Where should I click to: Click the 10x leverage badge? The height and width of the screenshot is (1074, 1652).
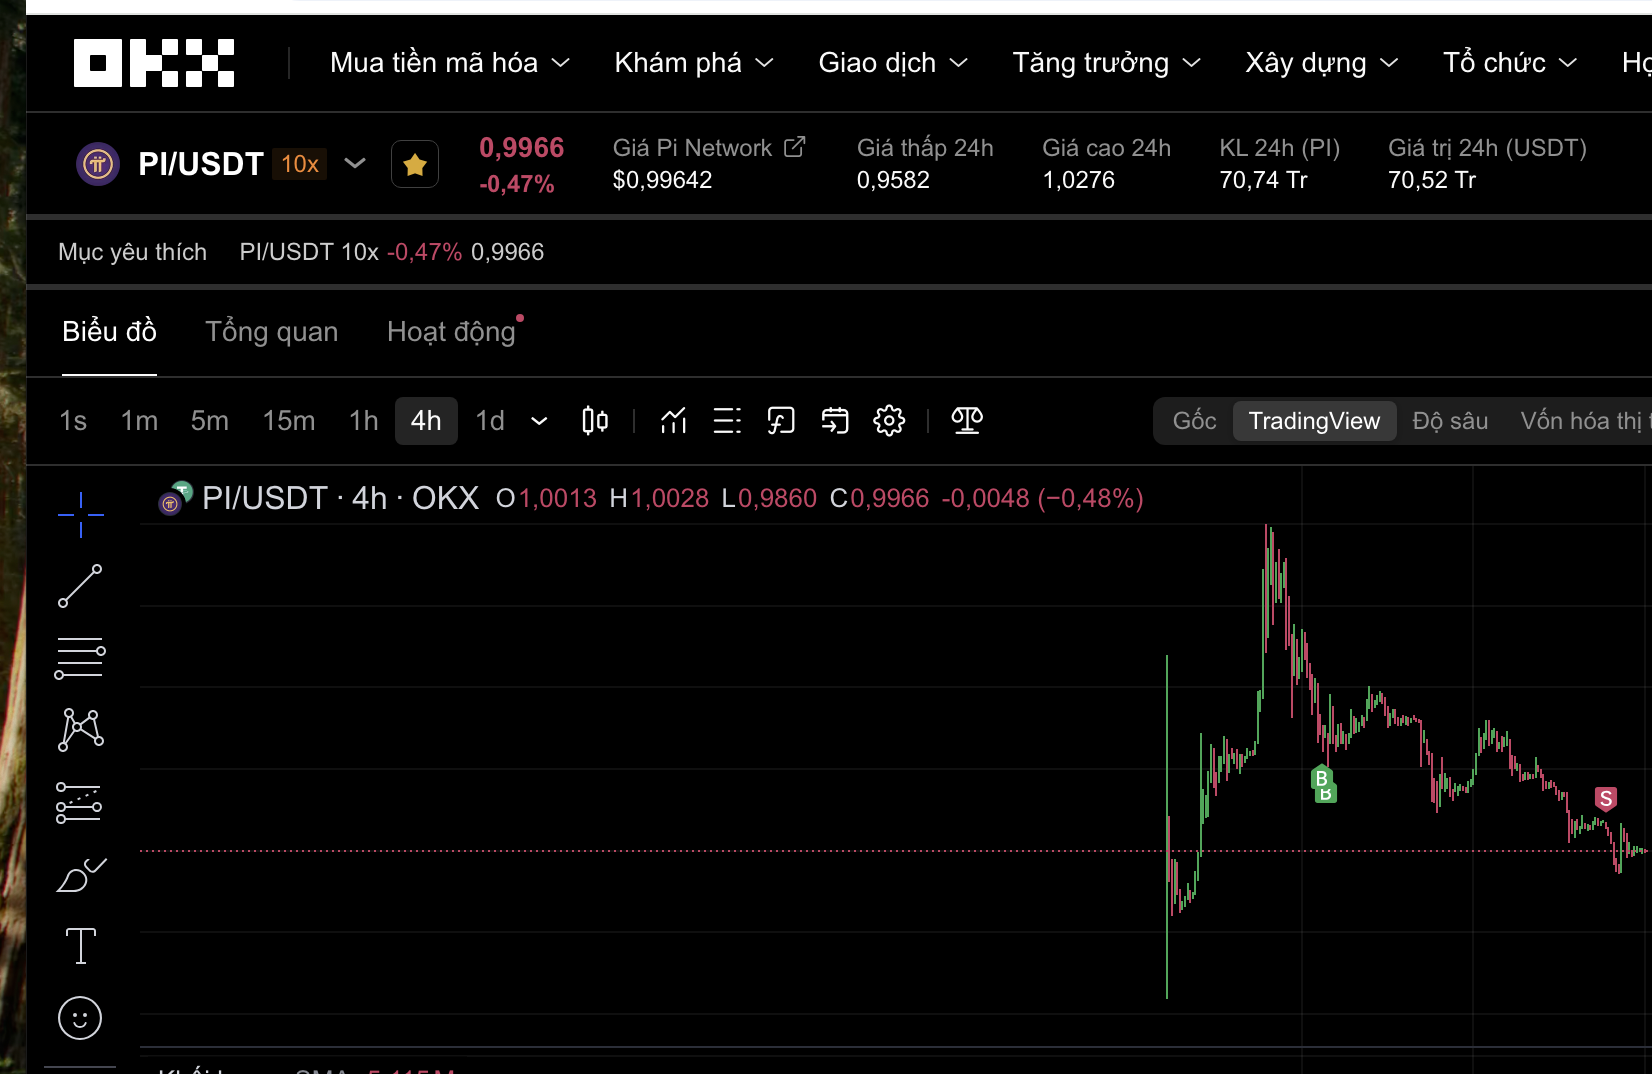pyautogui.click(x=300, y=164)
